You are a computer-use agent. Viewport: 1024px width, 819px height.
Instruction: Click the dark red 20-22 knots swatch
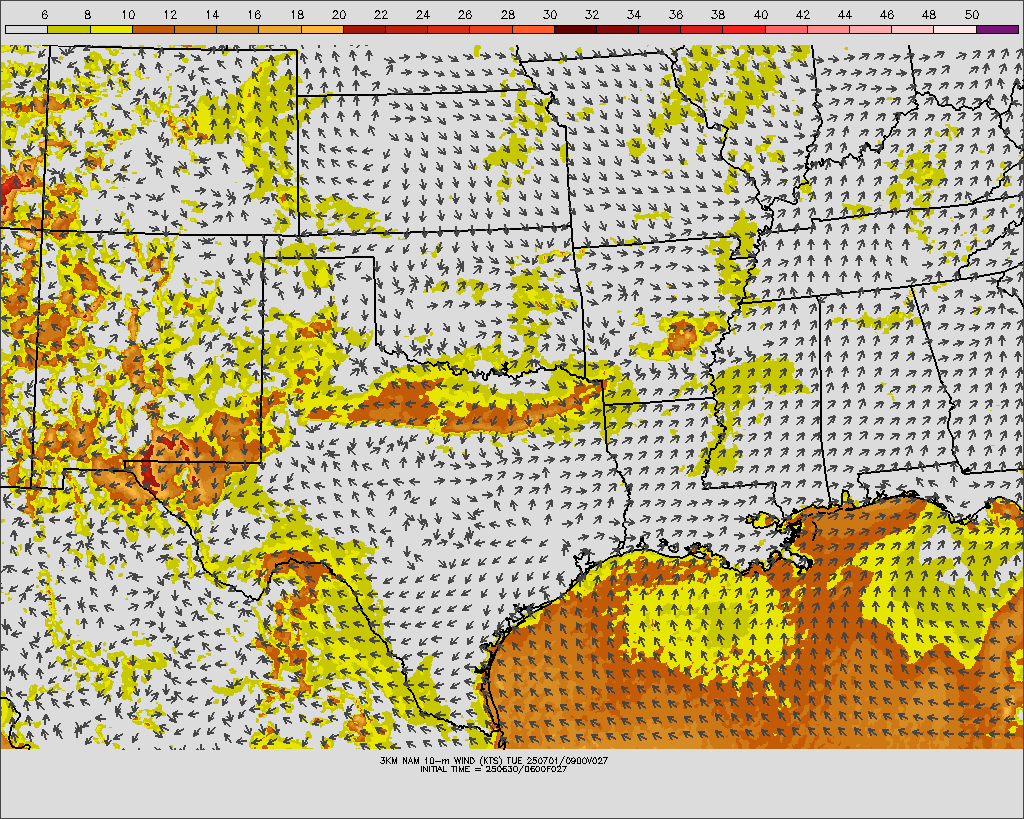pyautogui.click(x=364, y=29)
